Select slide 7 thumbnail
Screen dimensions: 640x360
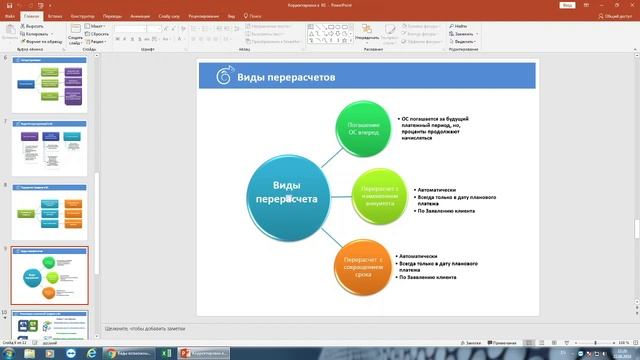pyautogui.click(x=49, y=148)
